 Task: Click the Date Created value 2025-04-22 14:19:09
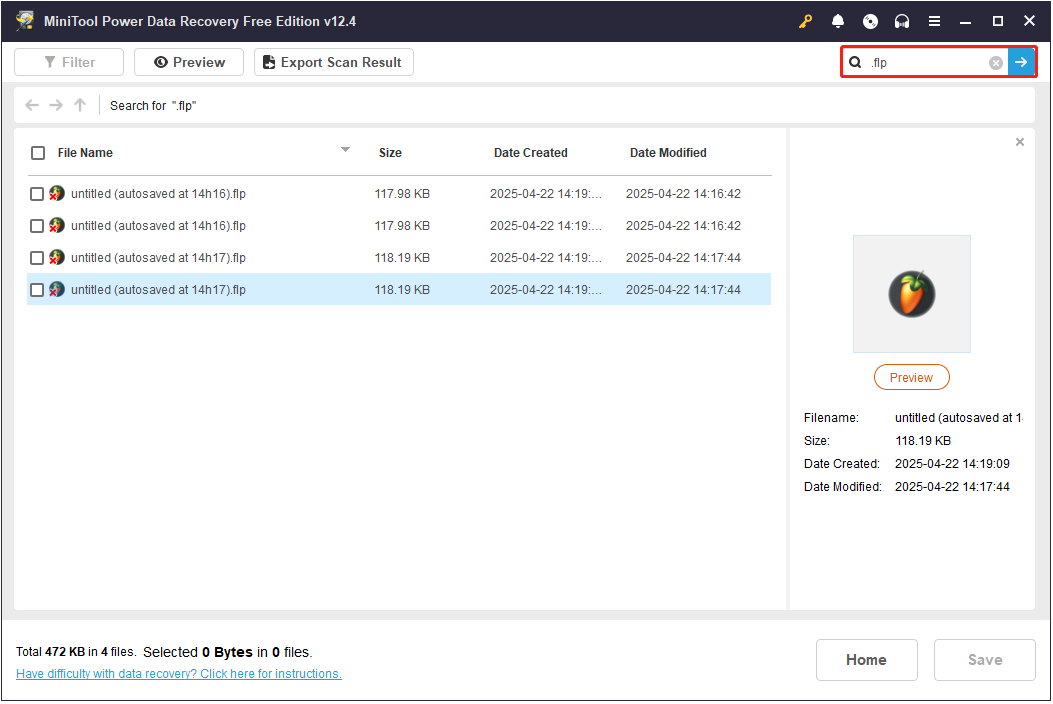point(952,464)
